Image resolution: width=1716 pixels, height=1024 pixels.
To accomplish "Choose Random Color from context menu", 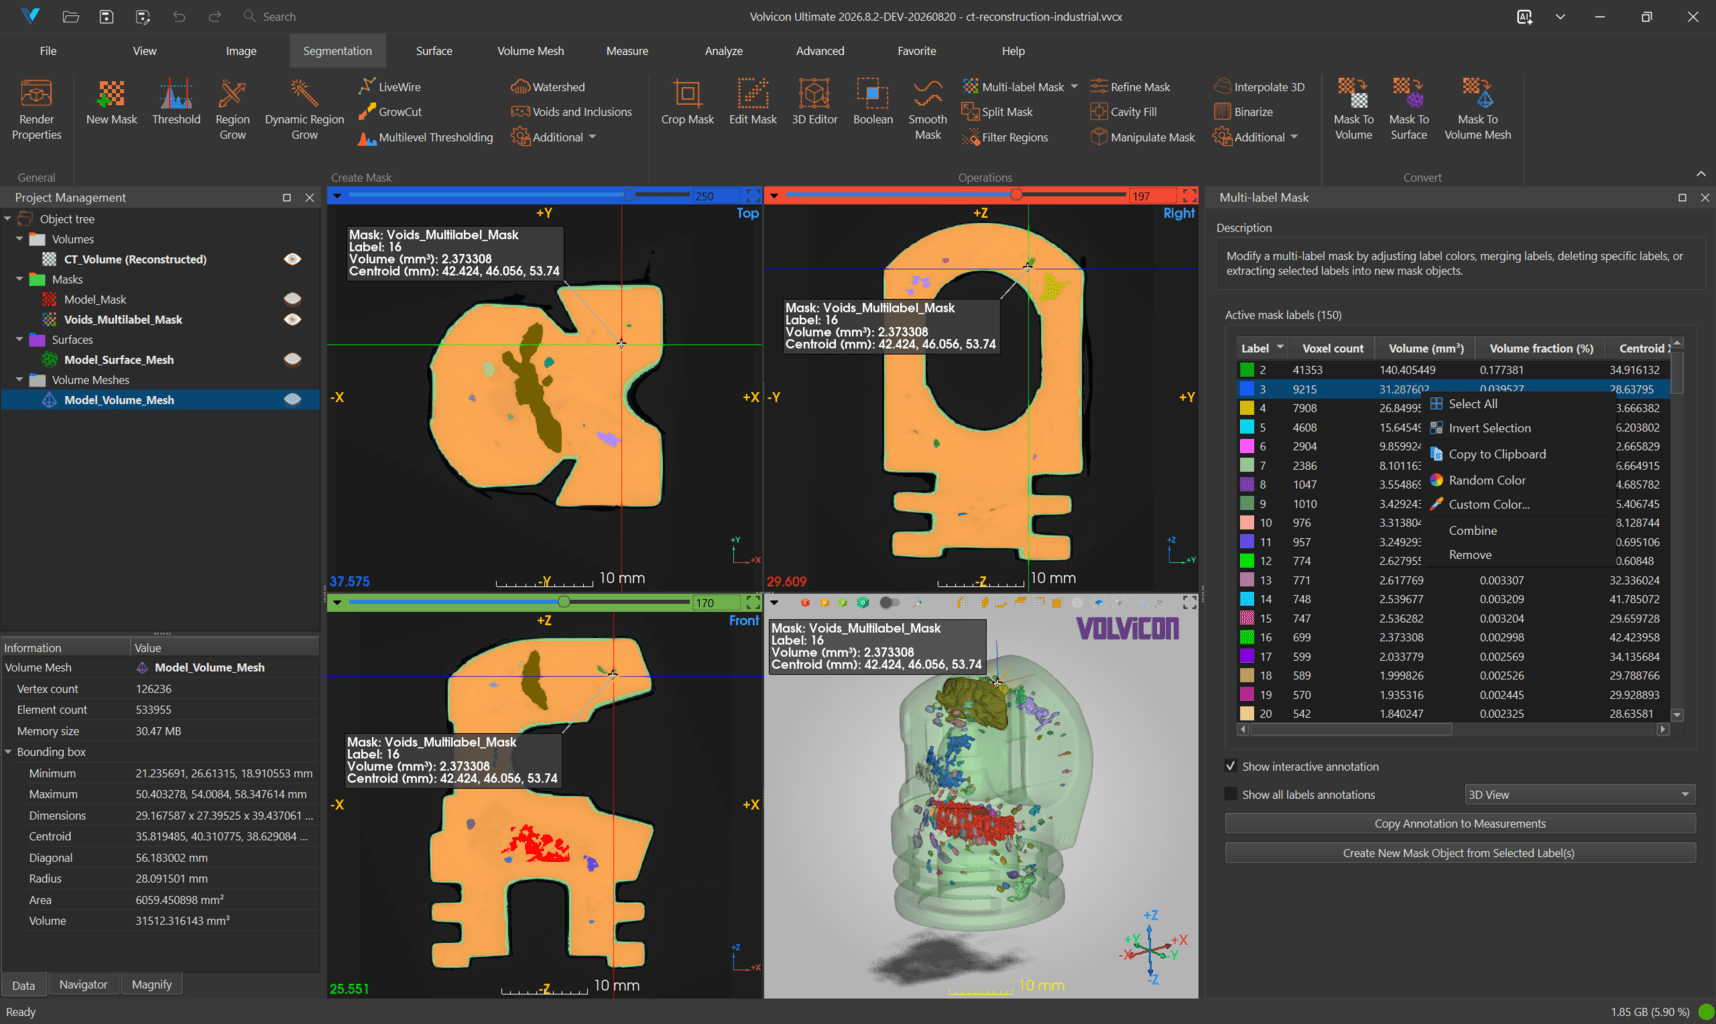I will tap(1487, 480).
